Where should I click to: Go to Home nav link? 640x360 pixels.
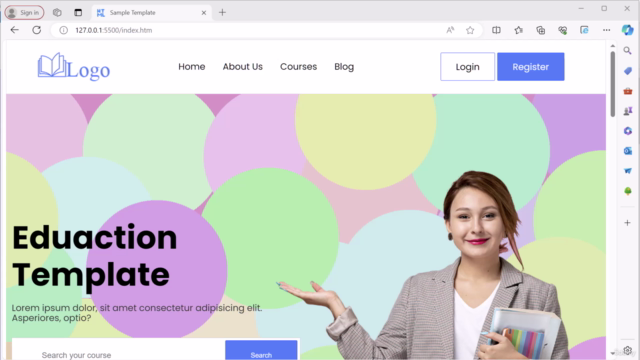(191, 67)
